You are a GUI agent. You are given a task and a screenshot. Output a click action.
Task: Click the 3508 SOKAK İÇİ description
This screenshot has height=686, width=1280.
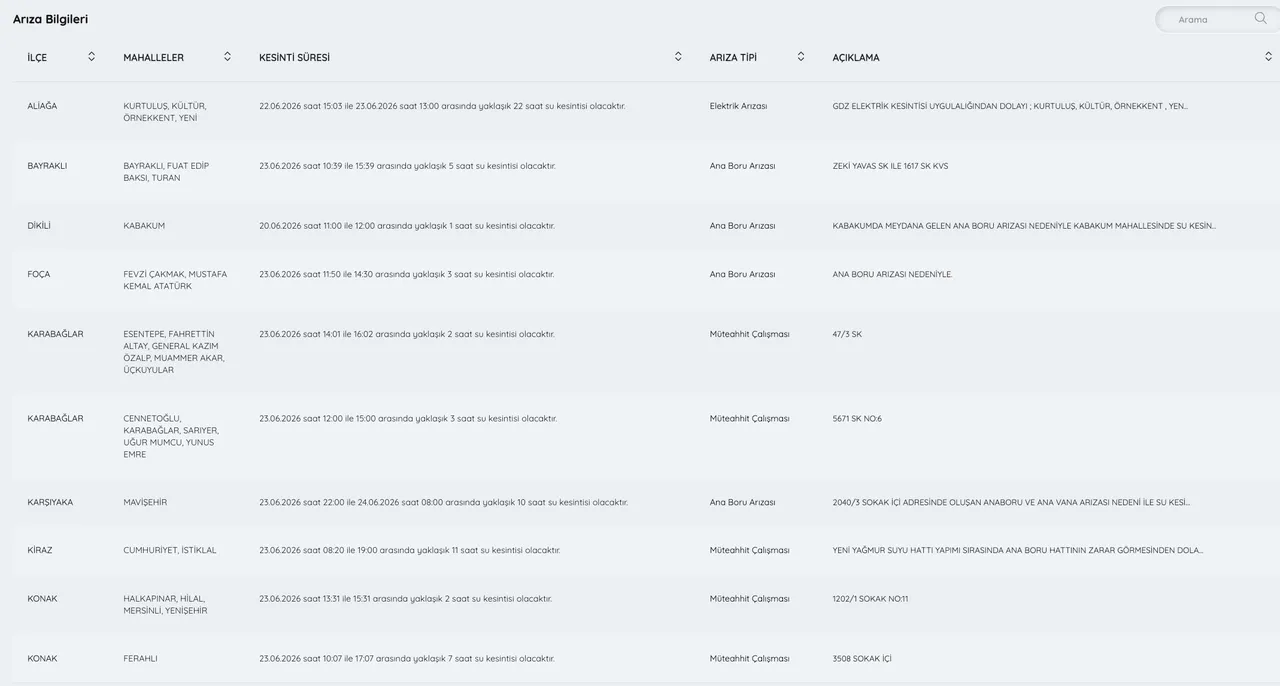pos(862,658)
